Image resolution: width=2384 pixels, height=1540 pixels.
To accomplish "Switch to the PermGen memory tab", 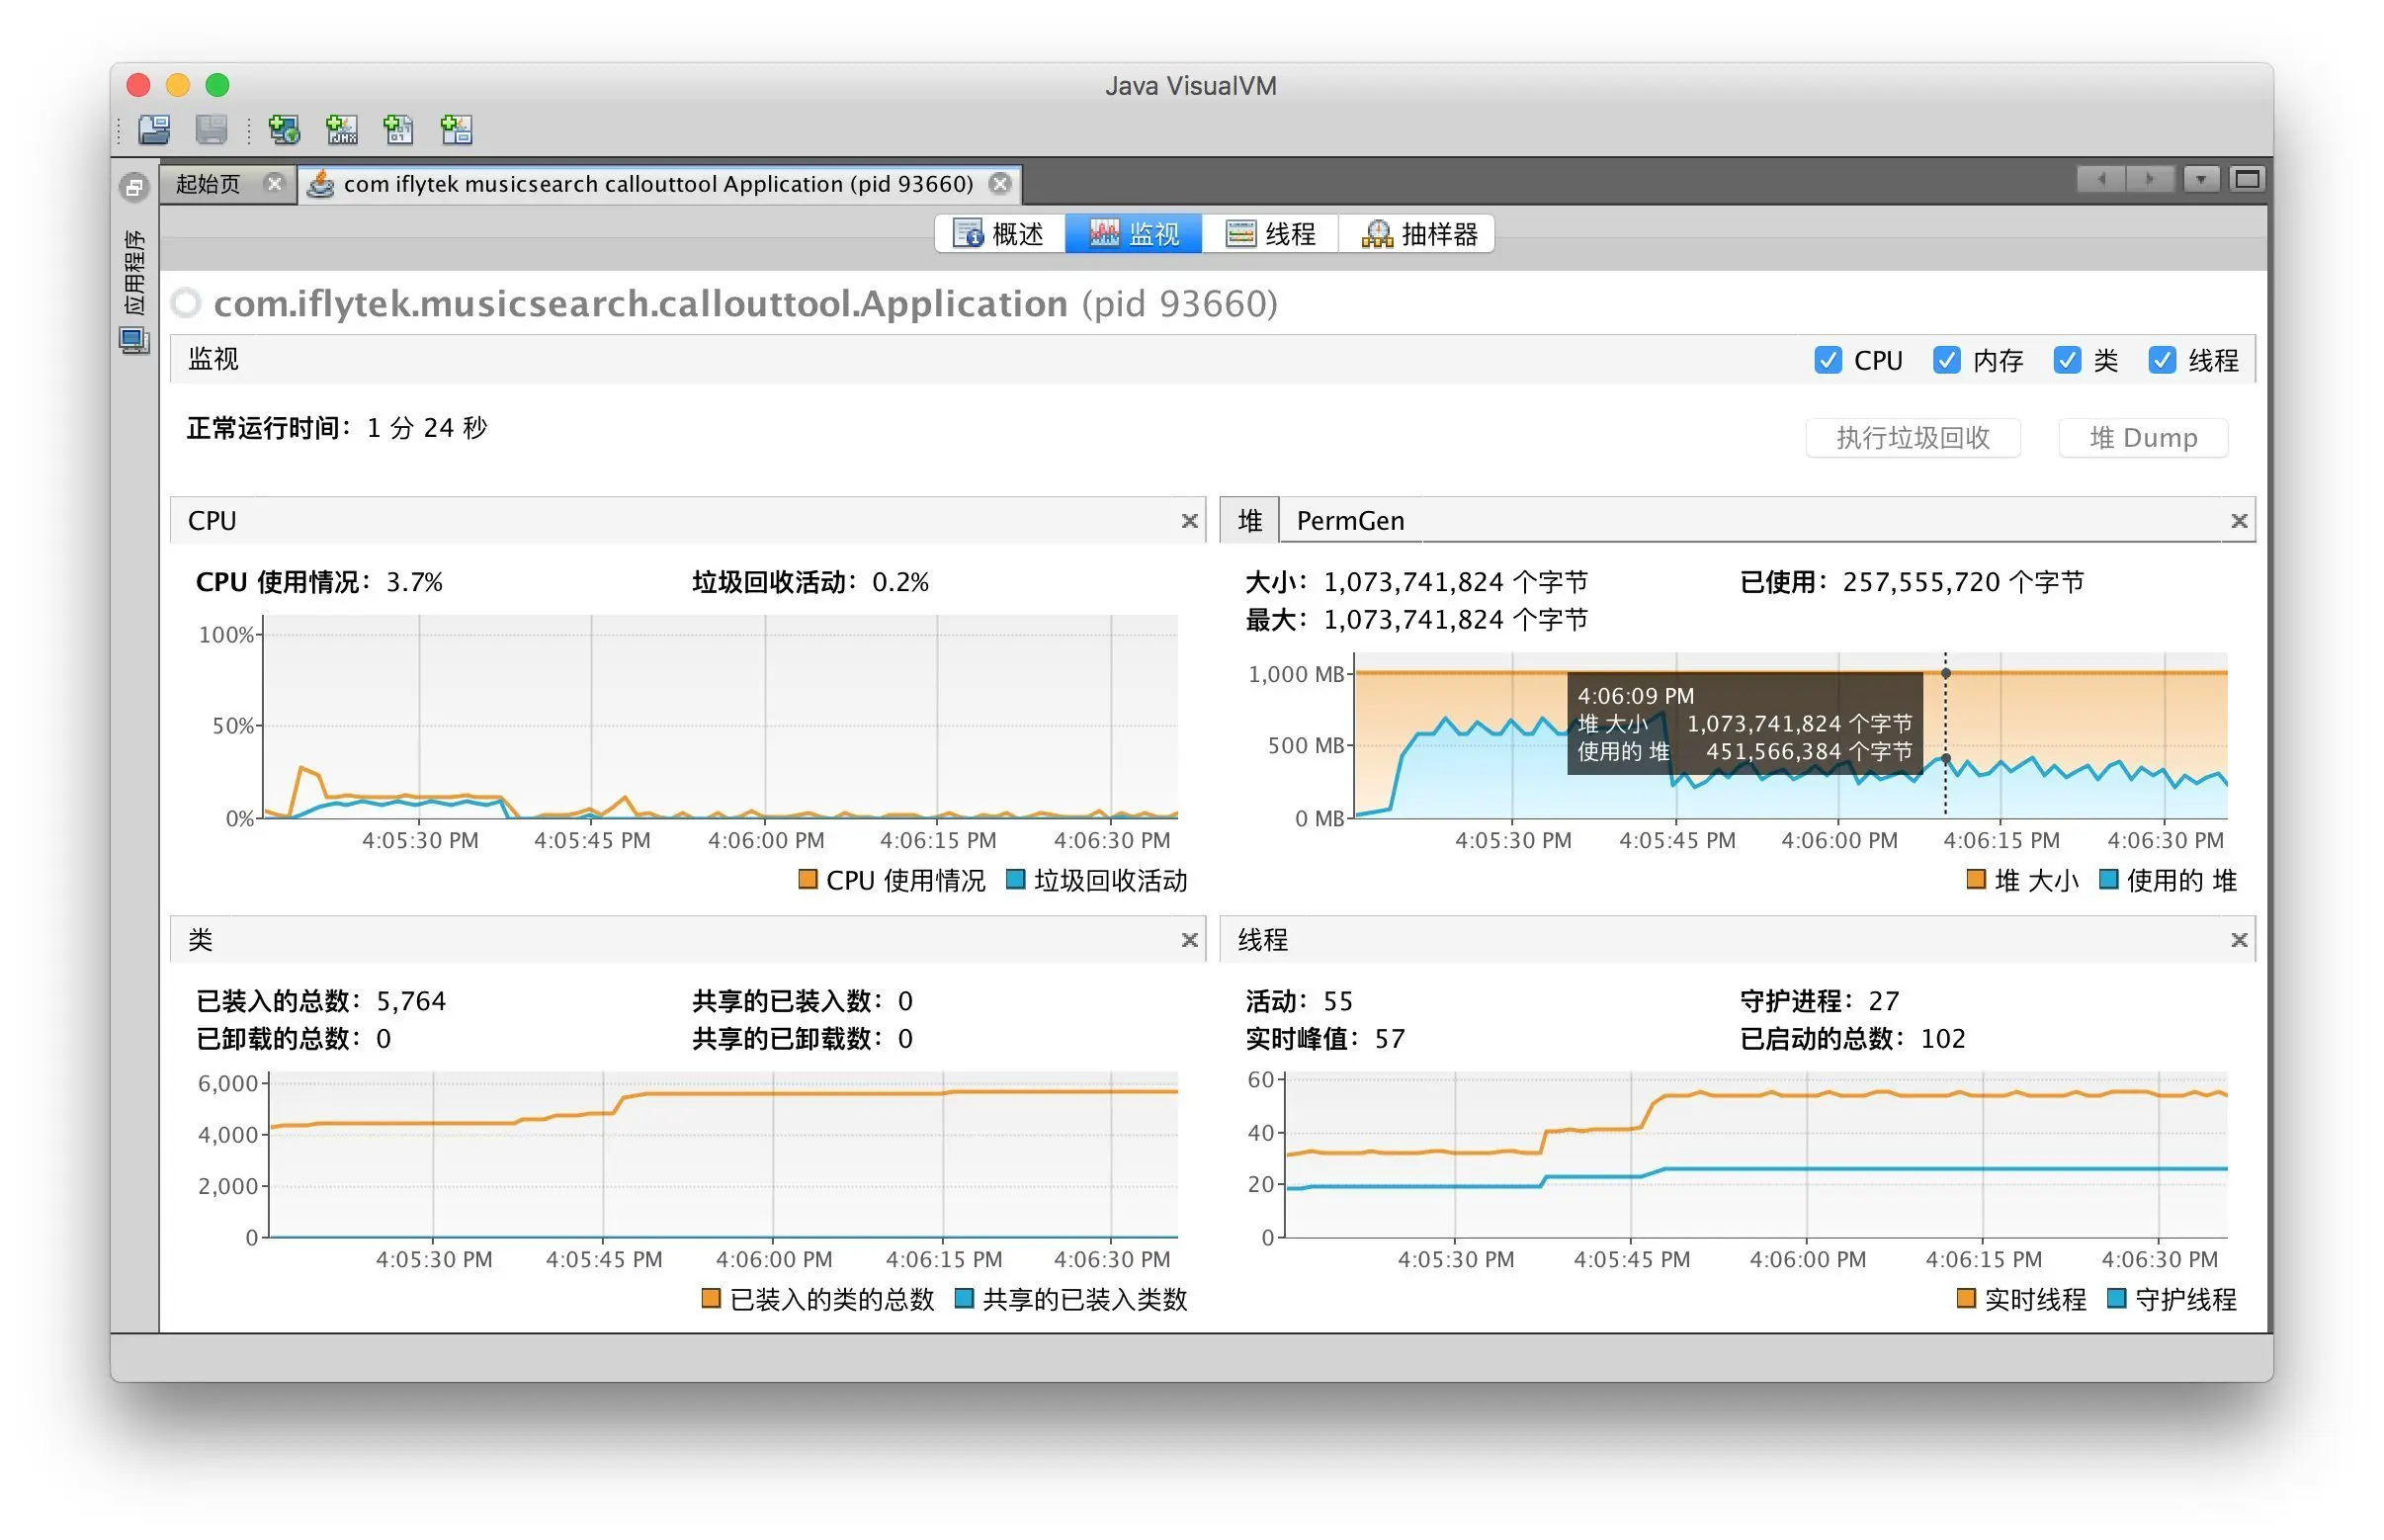I will point(1350,521).
